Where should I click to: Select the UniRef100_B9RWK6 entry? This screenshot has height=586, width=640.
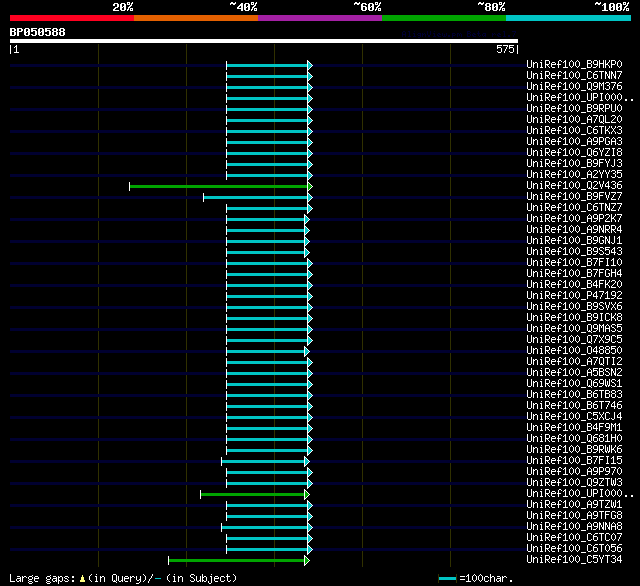coord(574,450)
